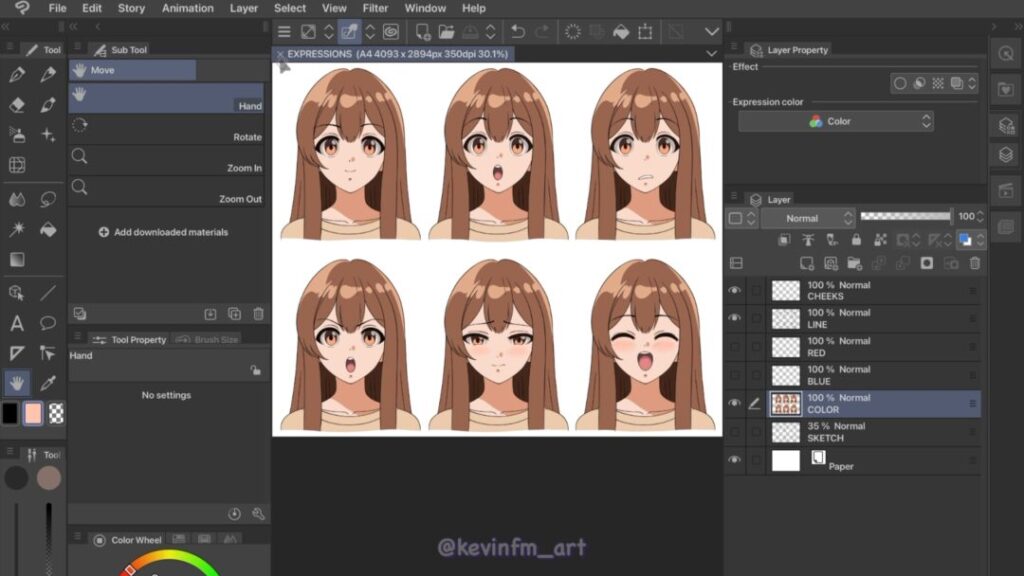Viewport: 1024px width, 576px height.
Task: Hide the CHEEKS layer
Action: 735,290
